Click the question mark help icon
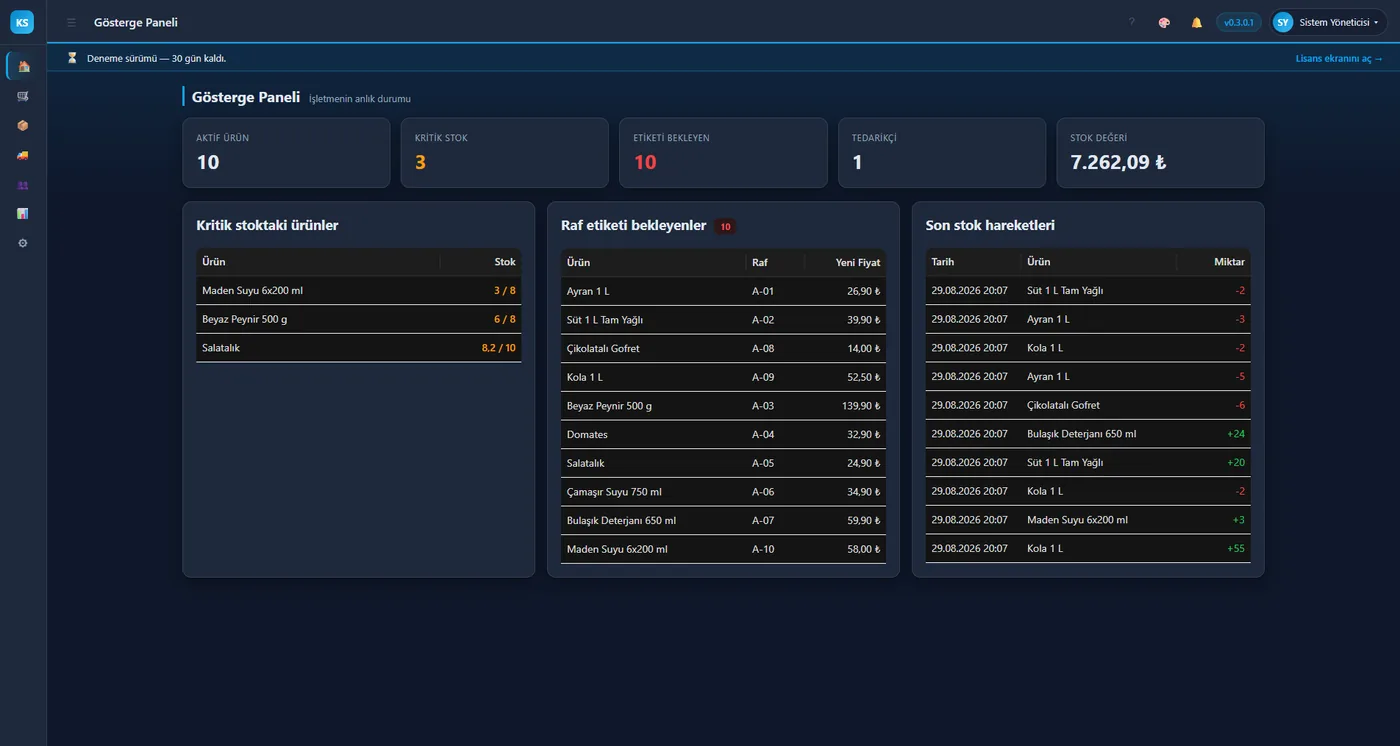Viewport: 1400px width, 746px height. (1132, 22)
